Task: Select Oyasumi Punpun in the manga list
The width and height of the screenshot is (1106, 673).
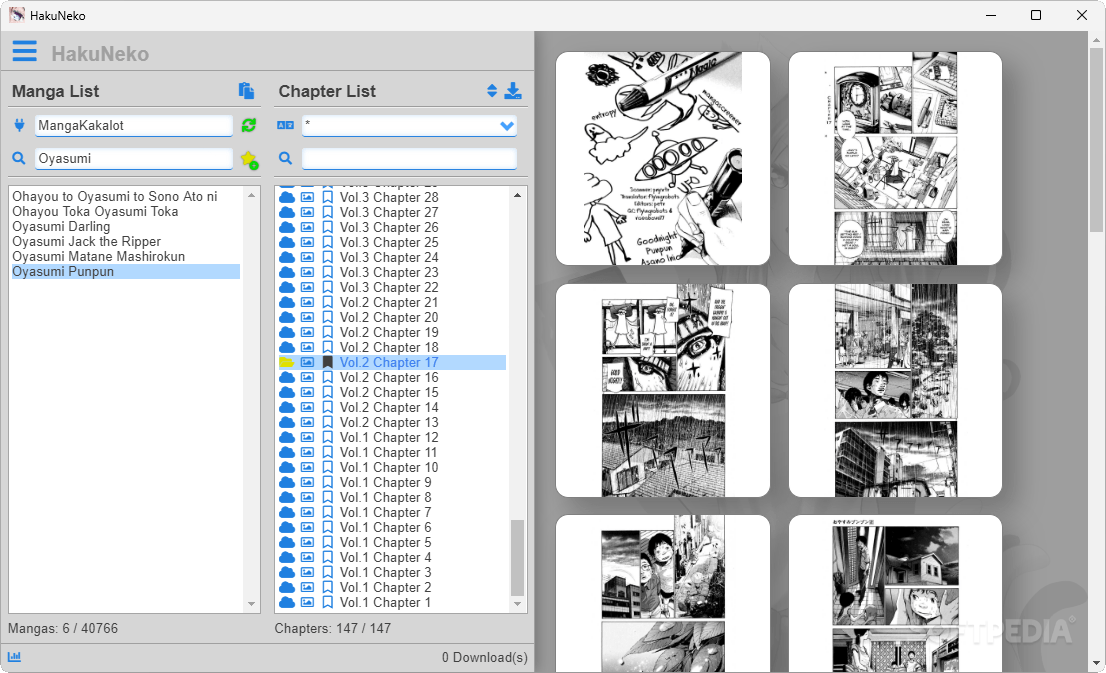Action: (x=126, y=272)
